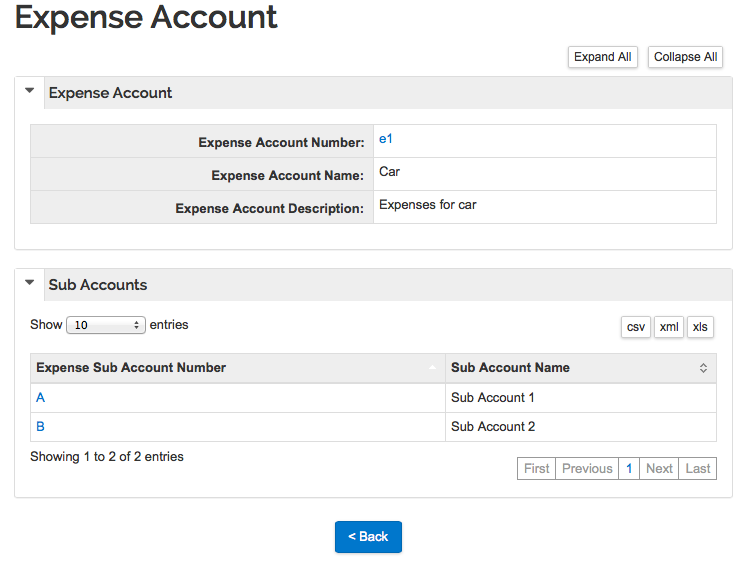
Task: Collapse the Expense Account section arrow
Action: point(29,91)
